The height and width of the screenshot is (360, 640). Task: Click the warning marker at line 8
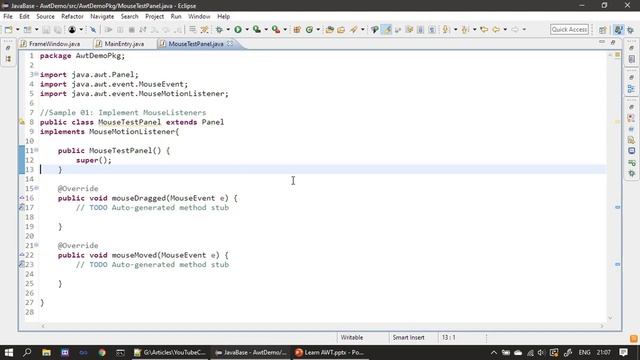[x=22, y=122]
